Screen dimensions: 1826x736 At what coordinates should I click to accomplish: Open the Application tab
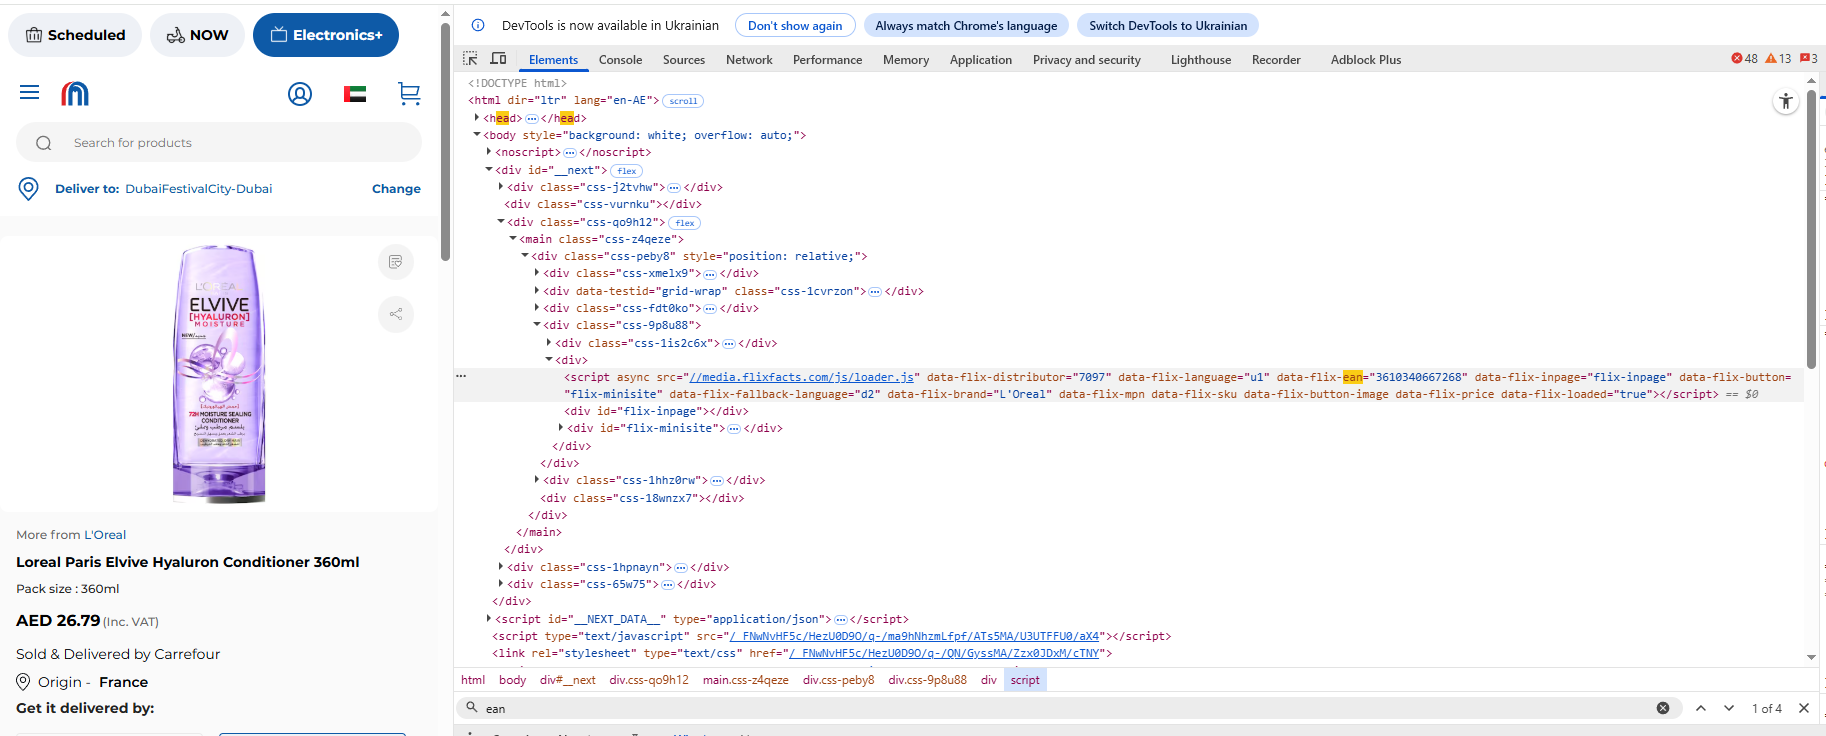click(981, 60)
